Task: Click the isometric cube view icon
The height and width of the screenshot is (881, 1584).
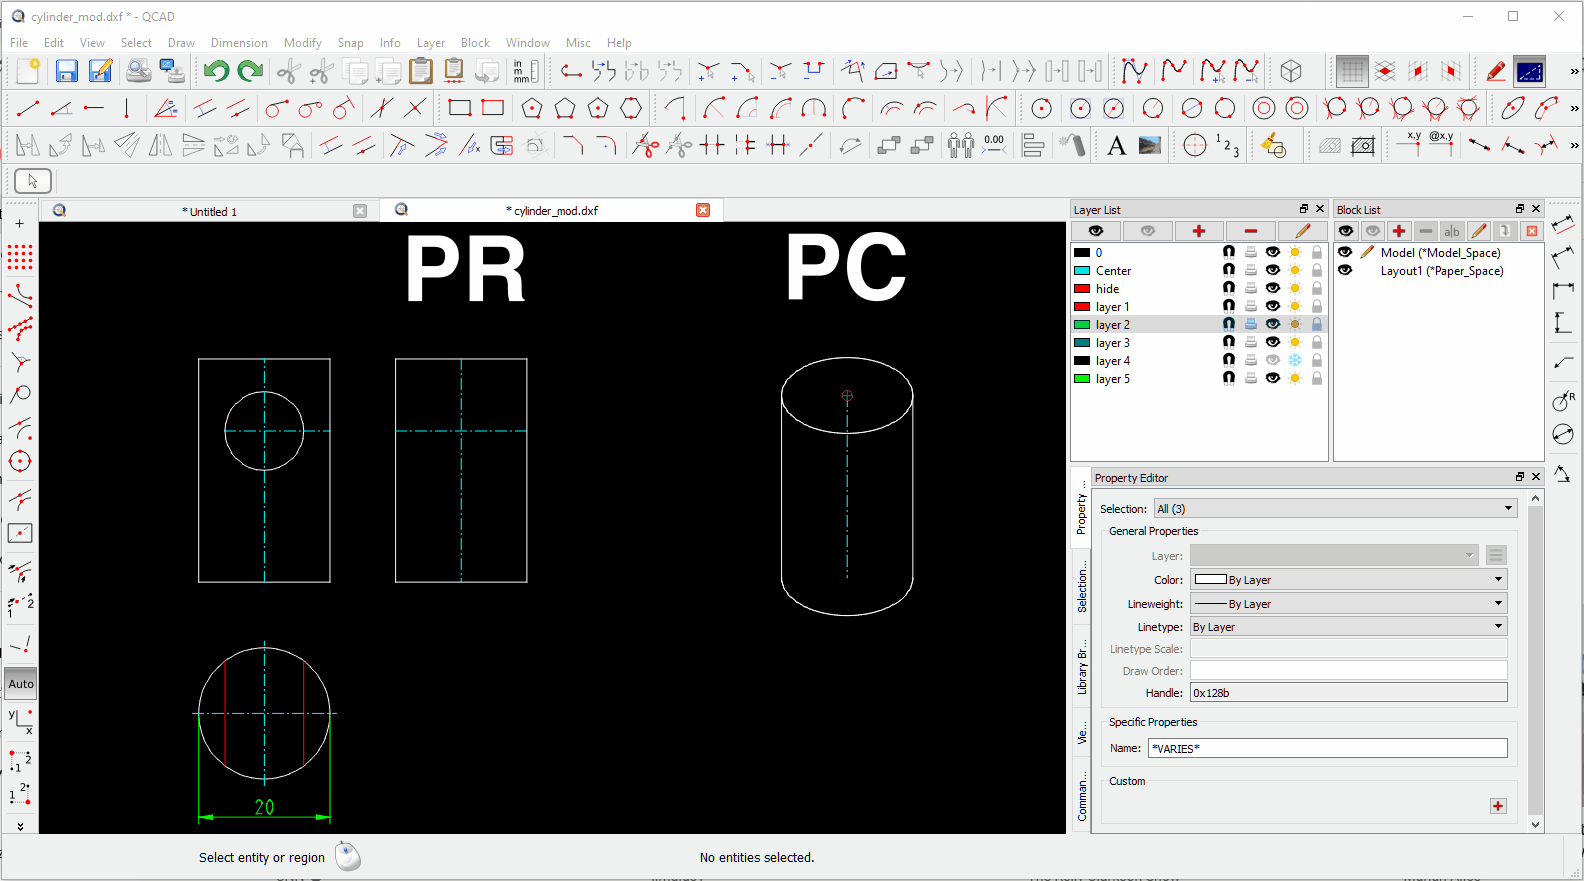Action: click(x=1291, y=71)
